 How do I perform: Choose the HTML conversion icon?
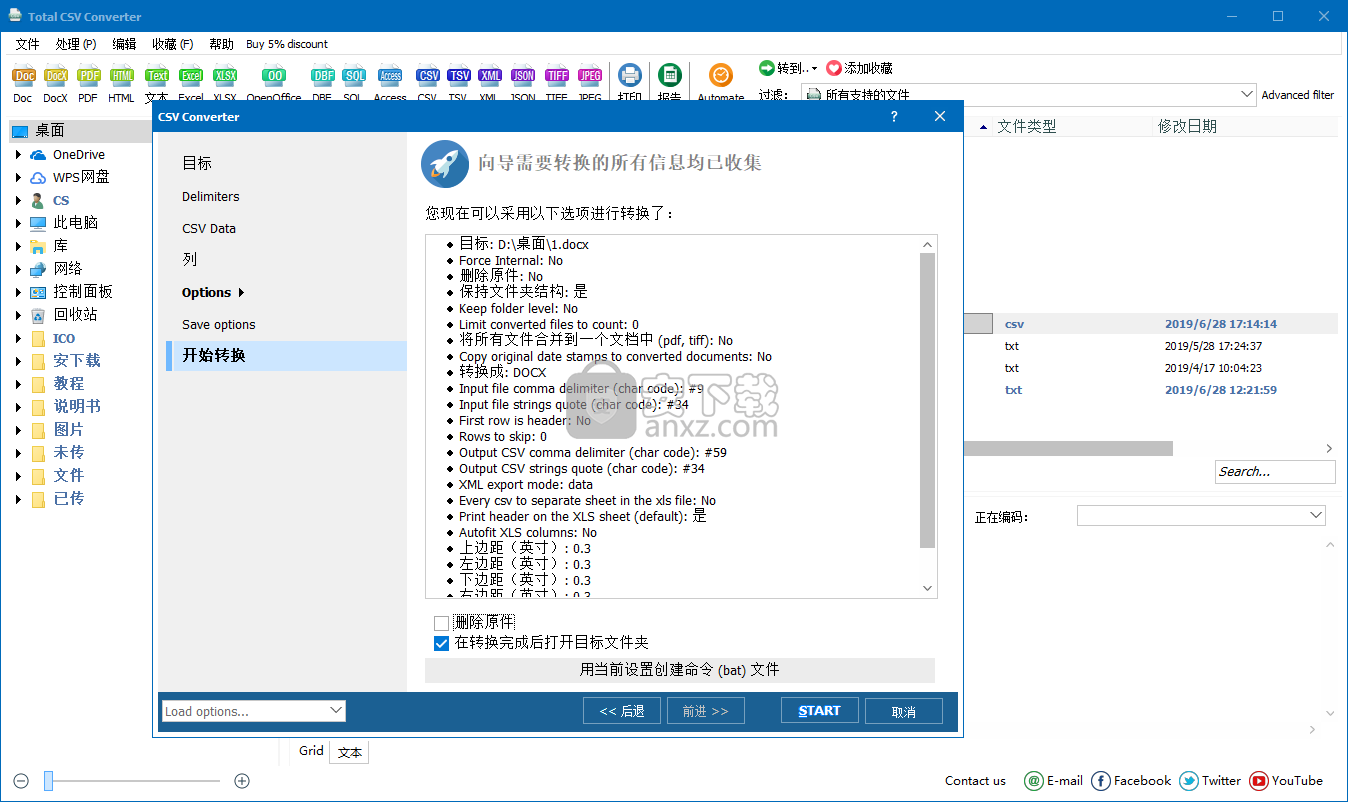pos(122,75)
